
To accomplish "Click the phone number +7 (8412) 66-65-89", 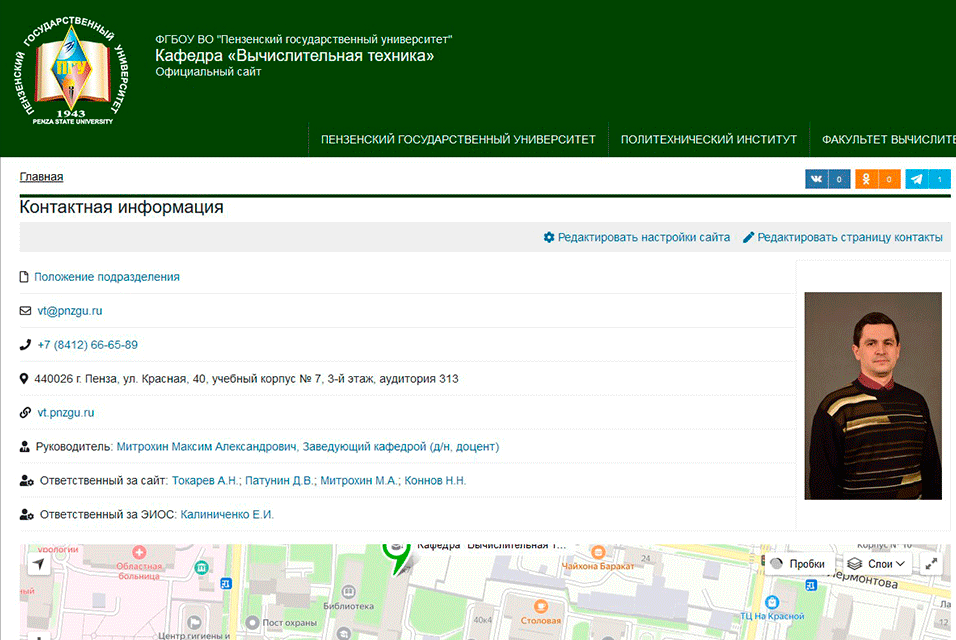I will 88,345.
